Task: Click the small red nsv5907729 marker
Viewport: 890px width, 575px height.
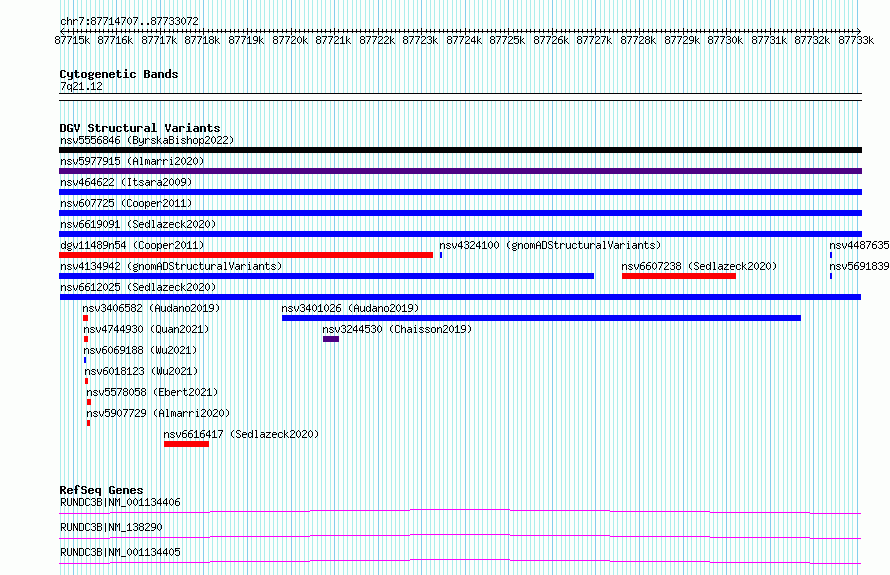Action: click(89, 423)
